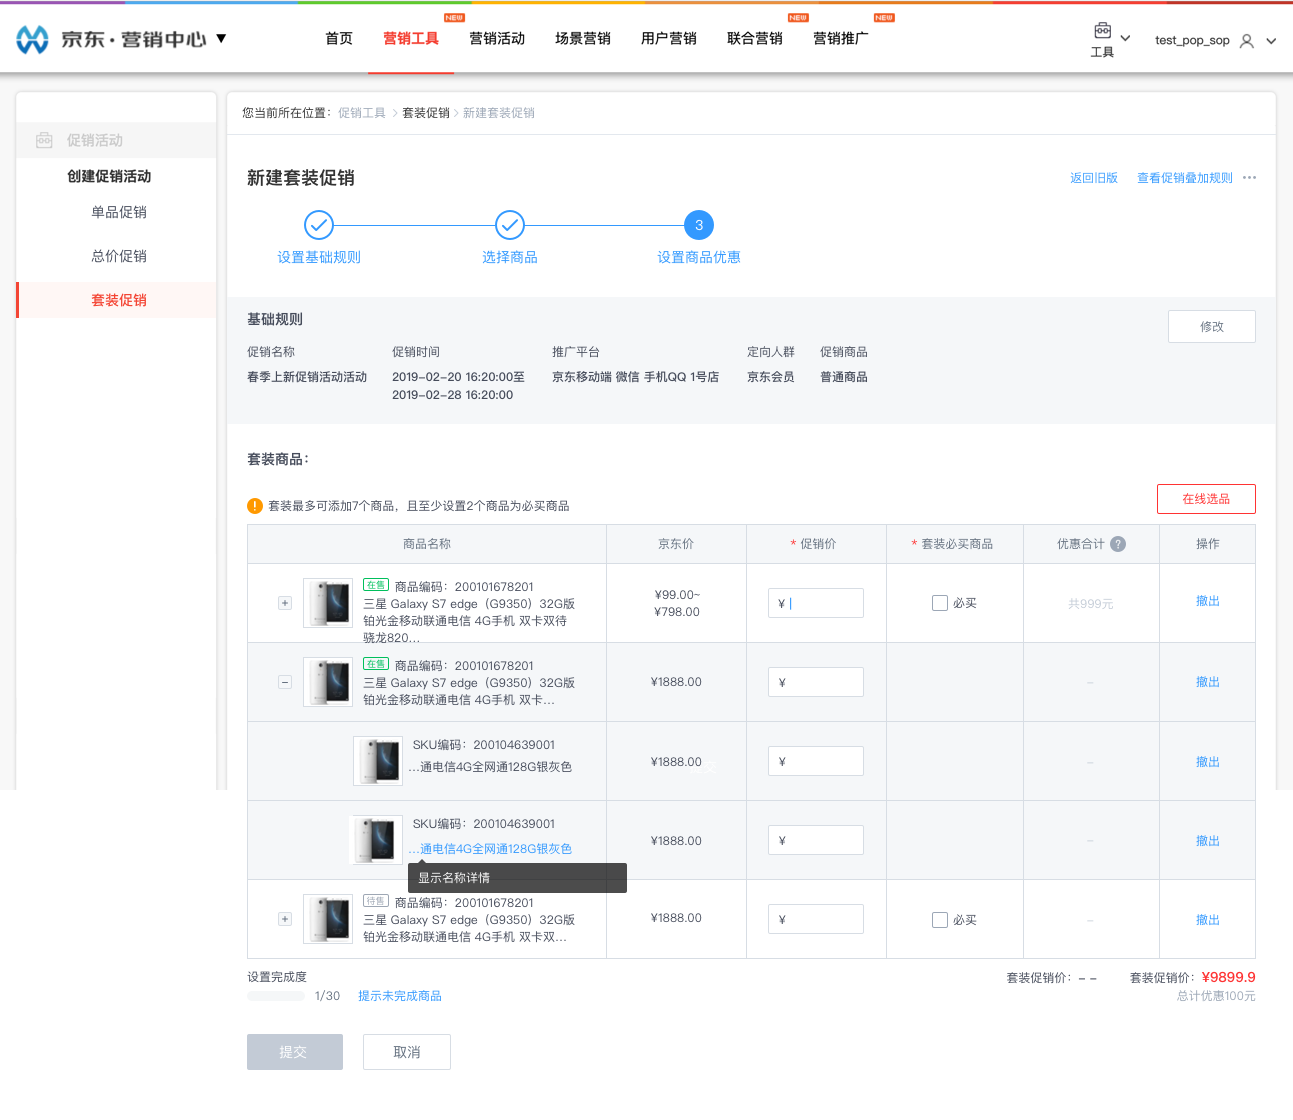Select 单品促销 in sidebar
Viewport: 1293px width, 1120px height.
[119, 212]
